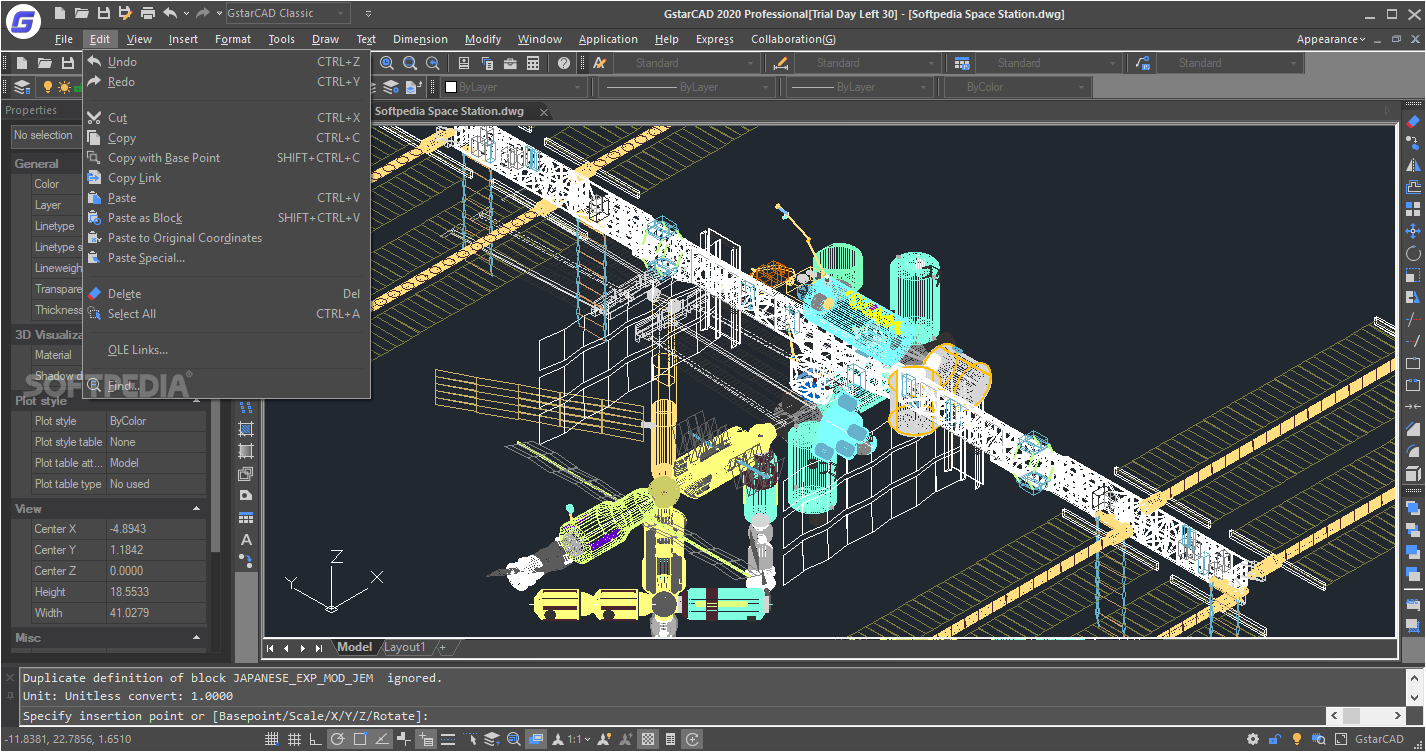Open the Layer Properties Manager icon
Viewport: 1426px width, 752px height.
[21, 87]
